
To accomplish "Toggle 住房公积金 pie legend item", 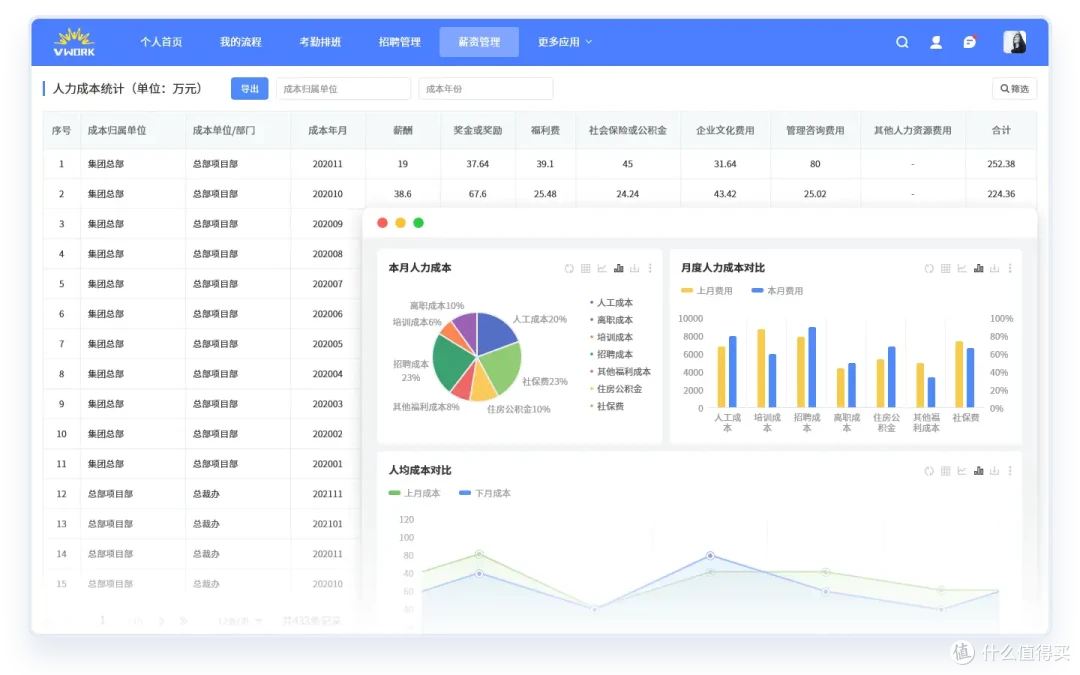I will pyautogui.click(x=616, y=389).
